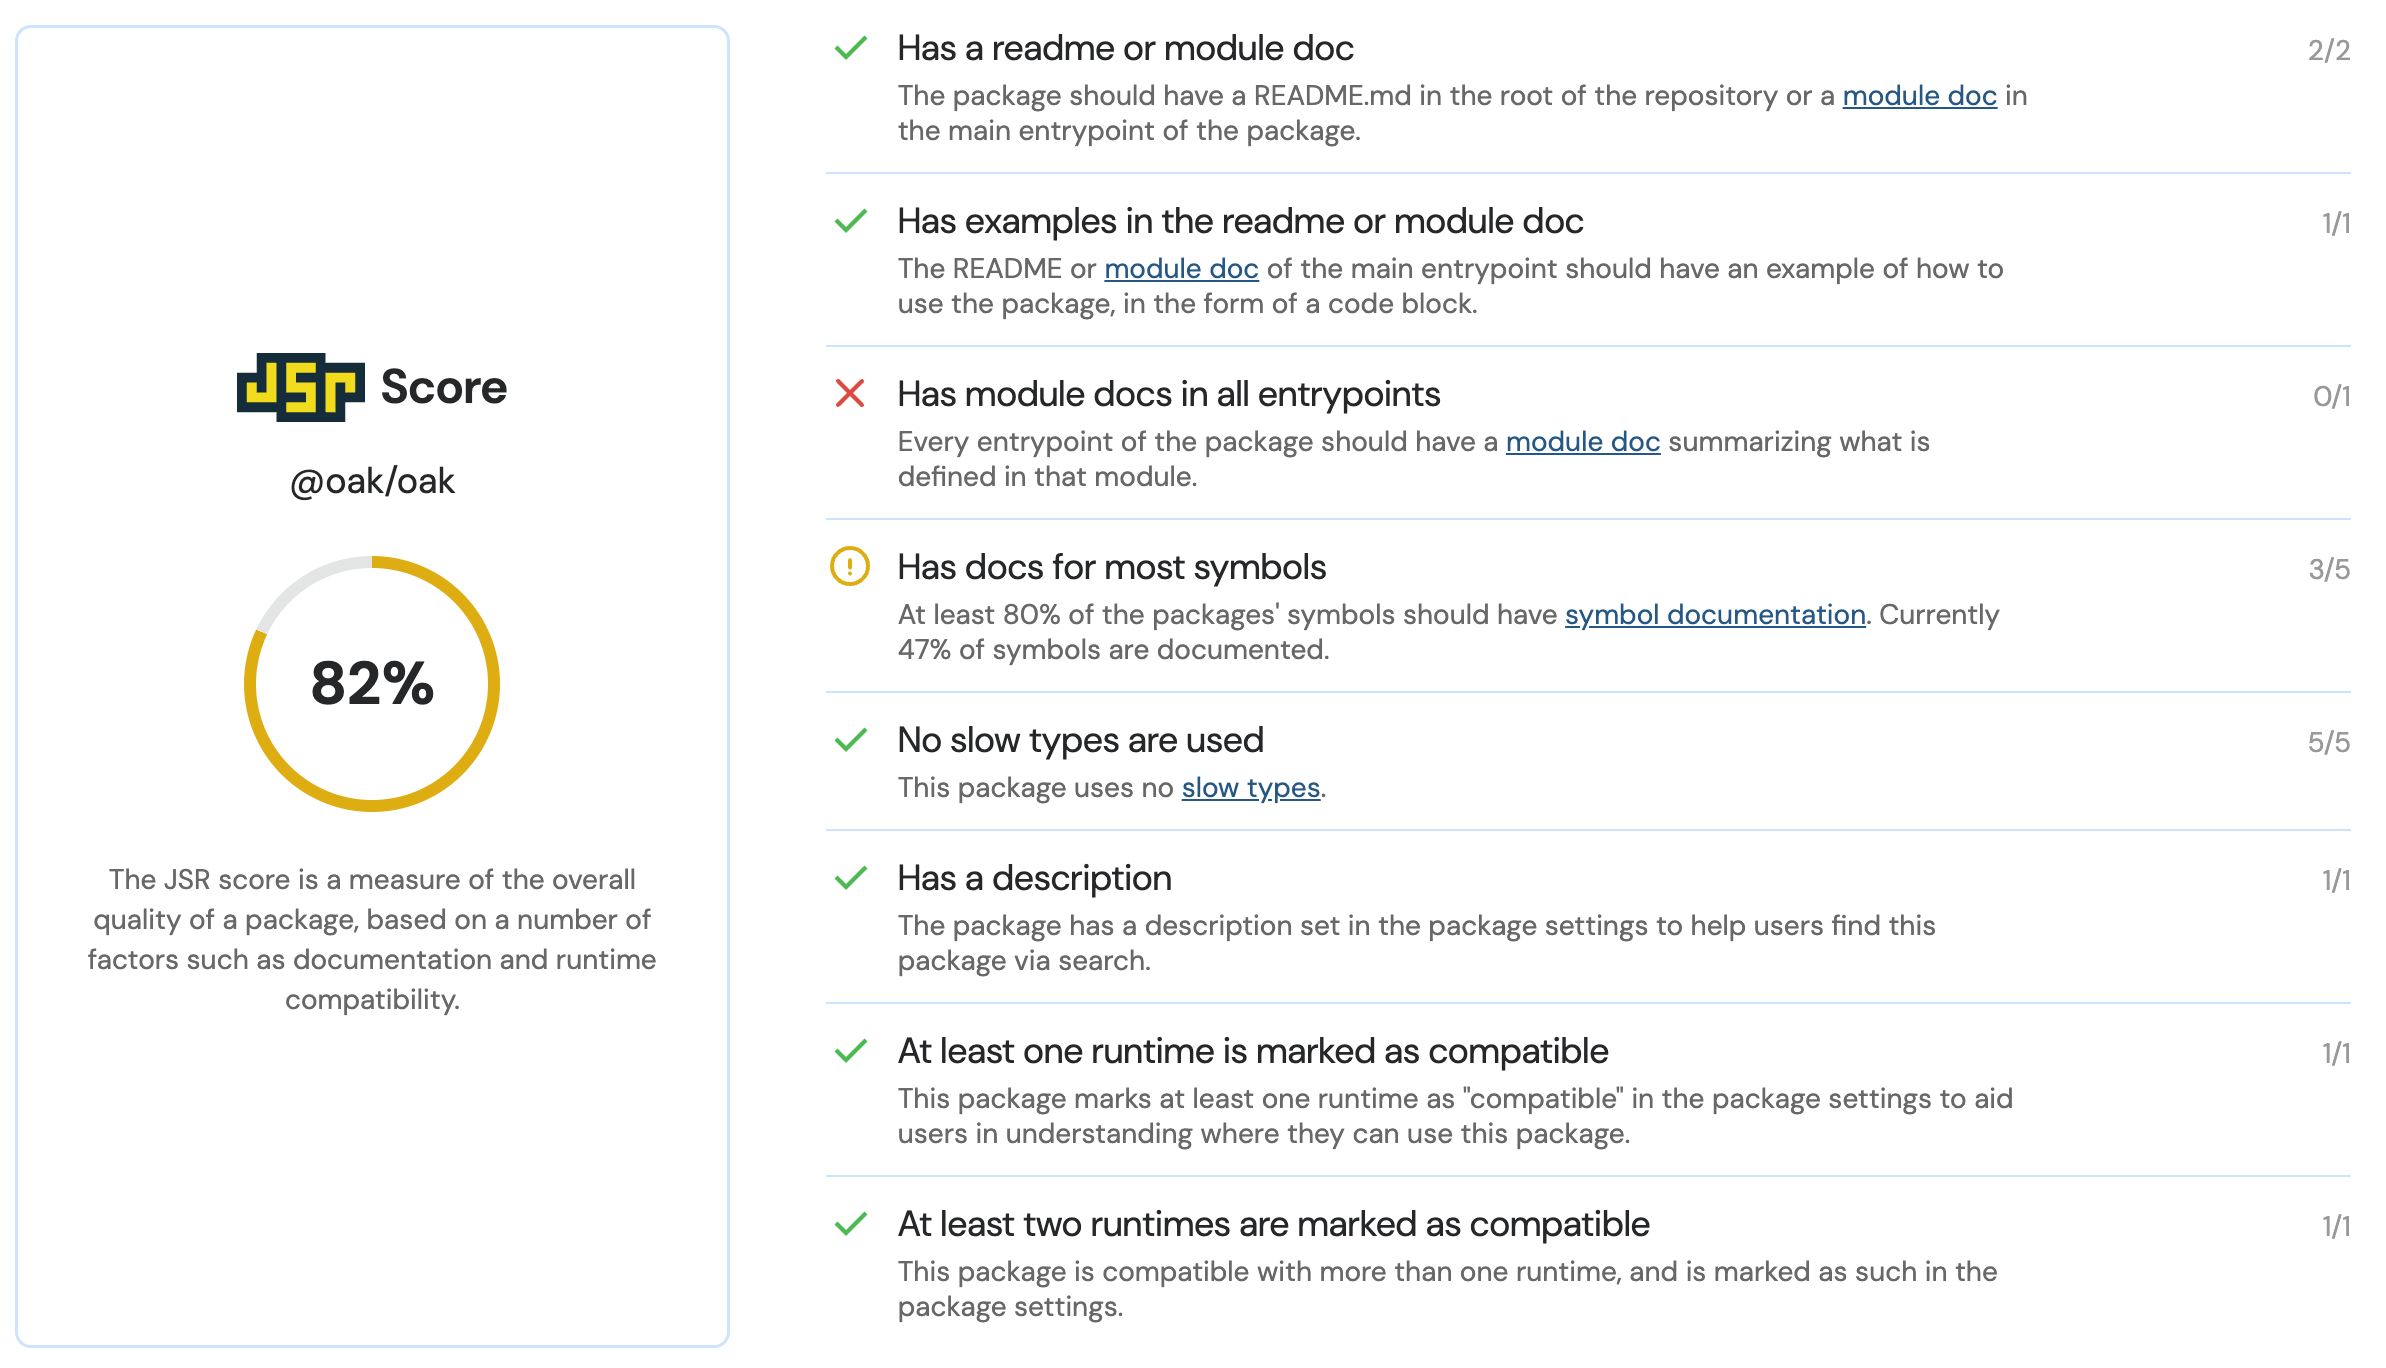Viewport: 2386px width, 1368px height.
Task: Open the symbol documentation link
Action: (x=1714, y=615)
